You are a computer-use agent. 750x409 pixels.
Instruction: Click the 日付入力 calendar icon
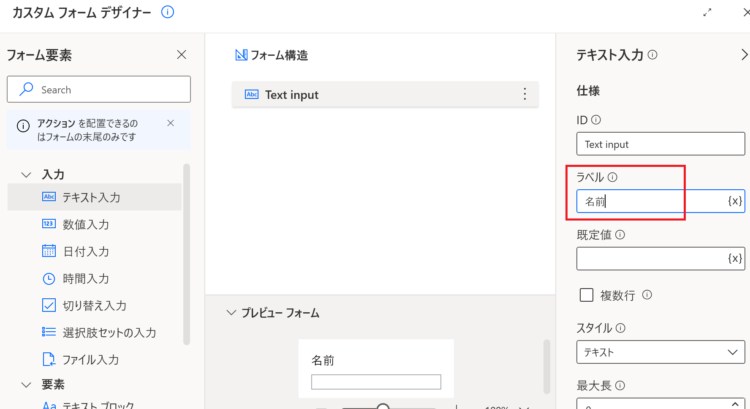coord(49,251)
